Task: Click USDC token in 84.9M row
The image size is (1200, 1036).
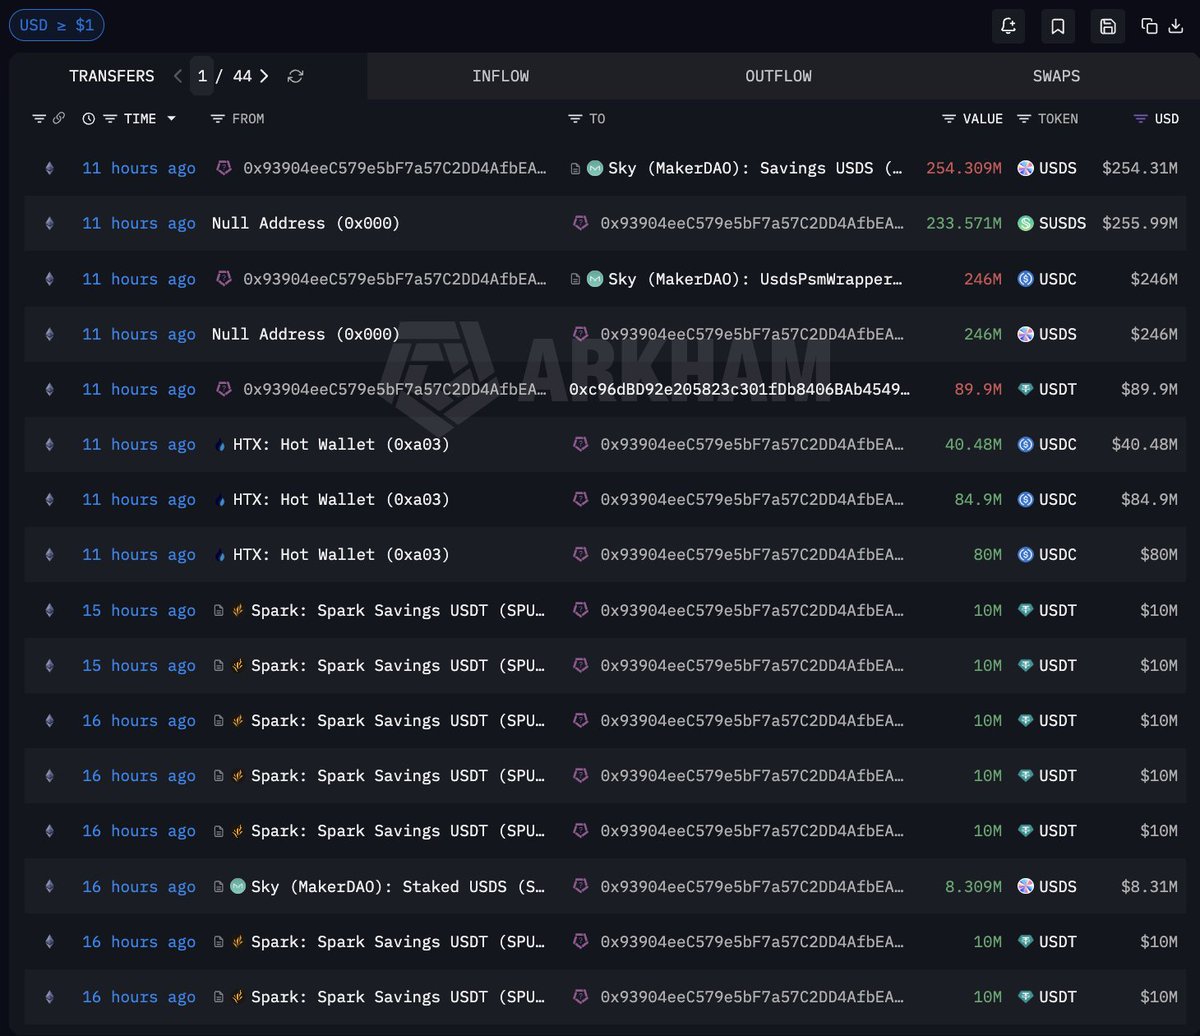Action: click(x=1047, y=499)
